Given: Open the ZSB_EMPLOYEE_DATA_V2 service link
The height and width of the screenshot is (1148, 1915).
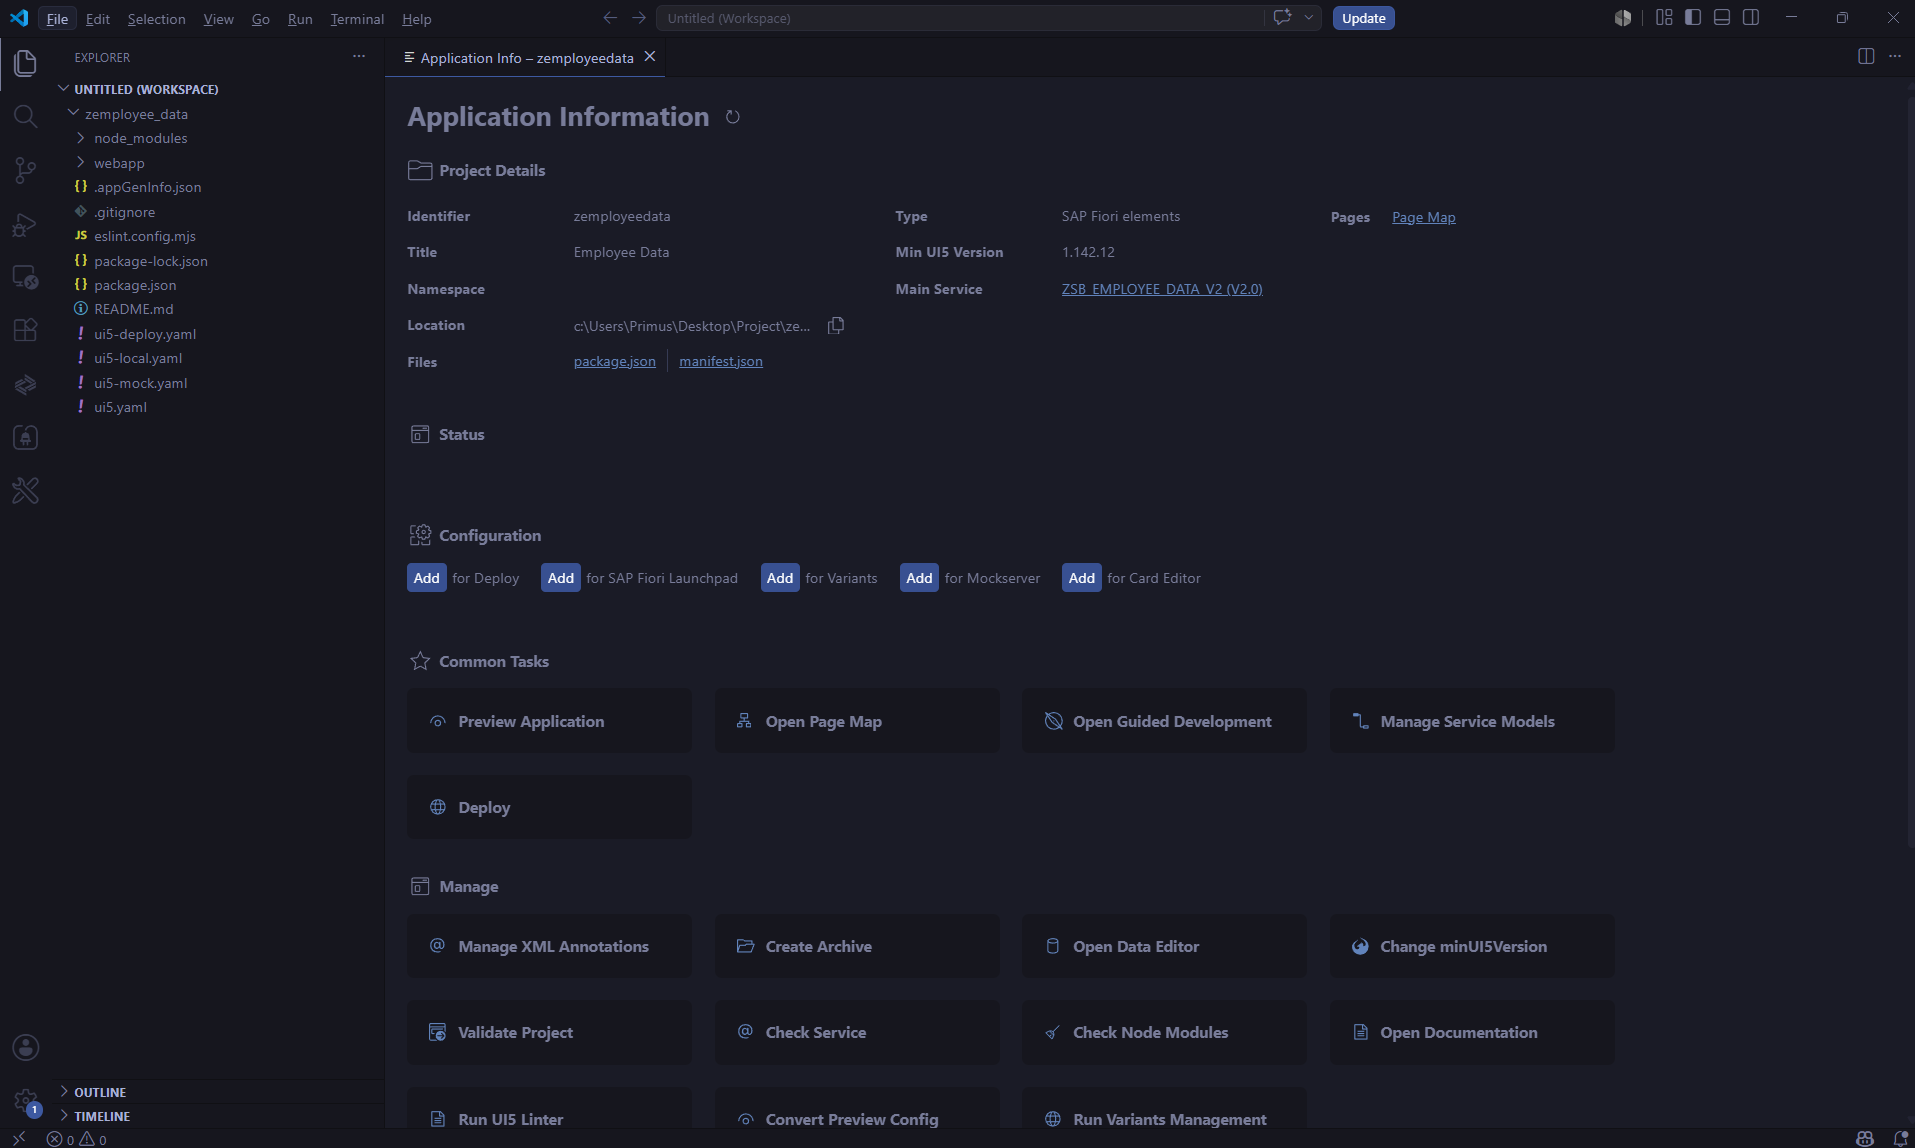Looking at the screenshot, I should (1162, 289).
